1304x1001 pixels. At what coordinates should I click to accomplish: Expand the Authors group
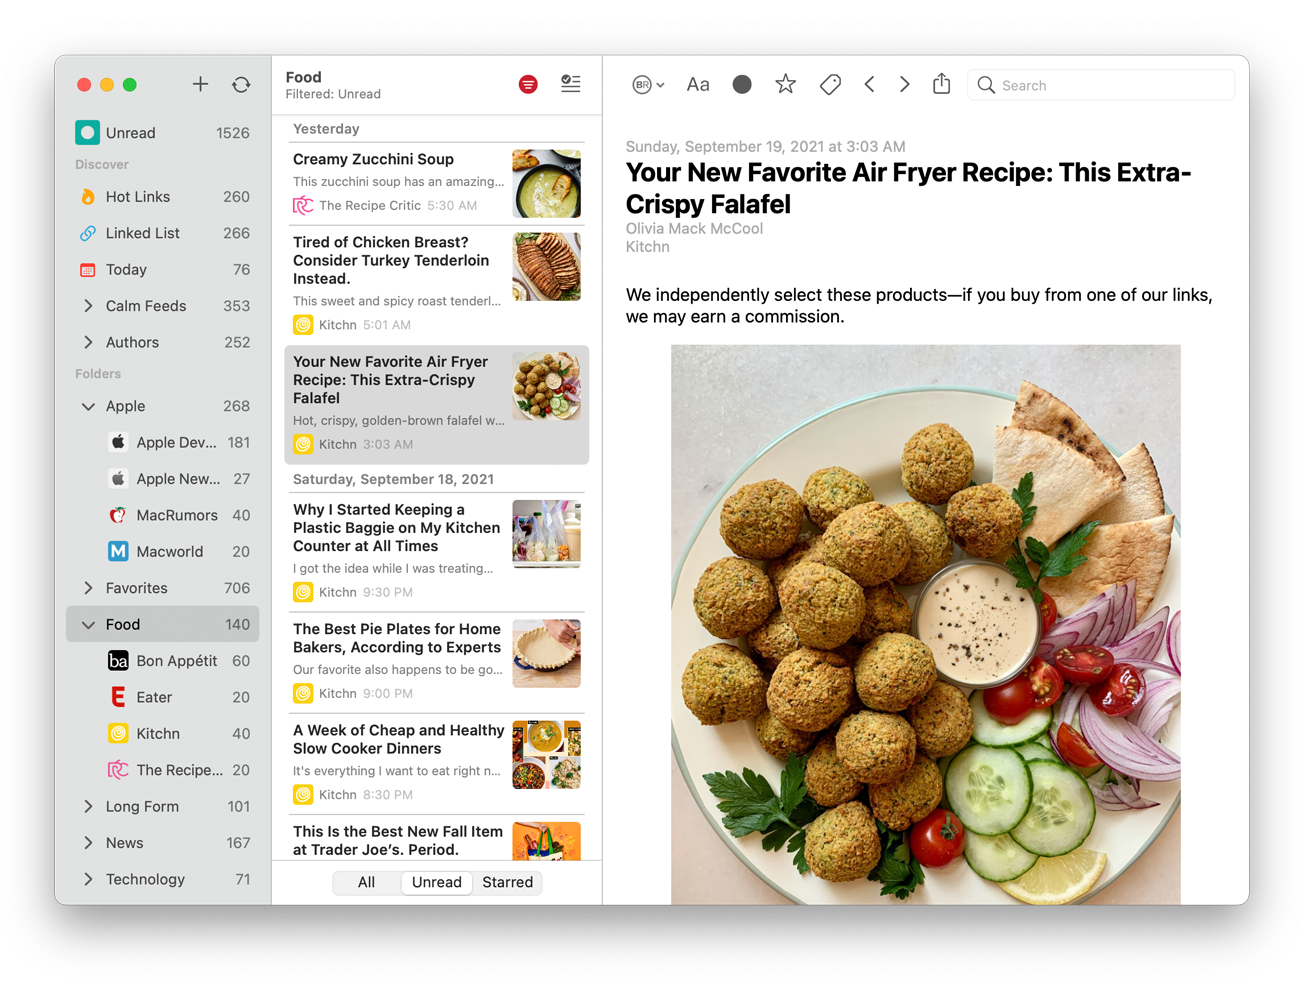click(88, 342)
